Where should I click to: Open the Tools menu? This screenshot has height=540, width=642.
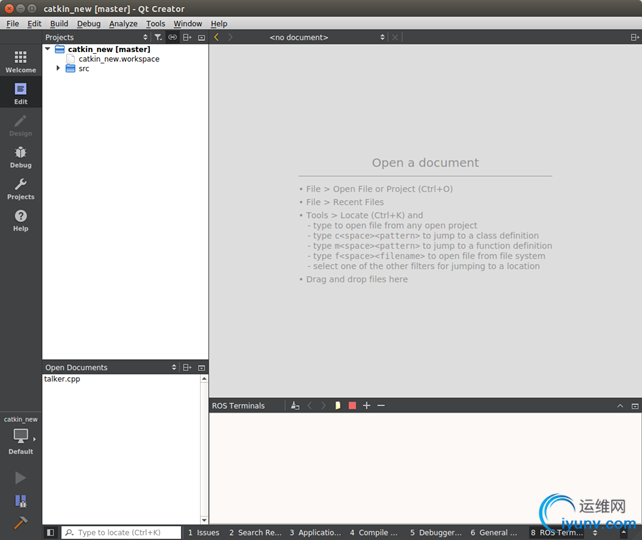coord(156,24)
